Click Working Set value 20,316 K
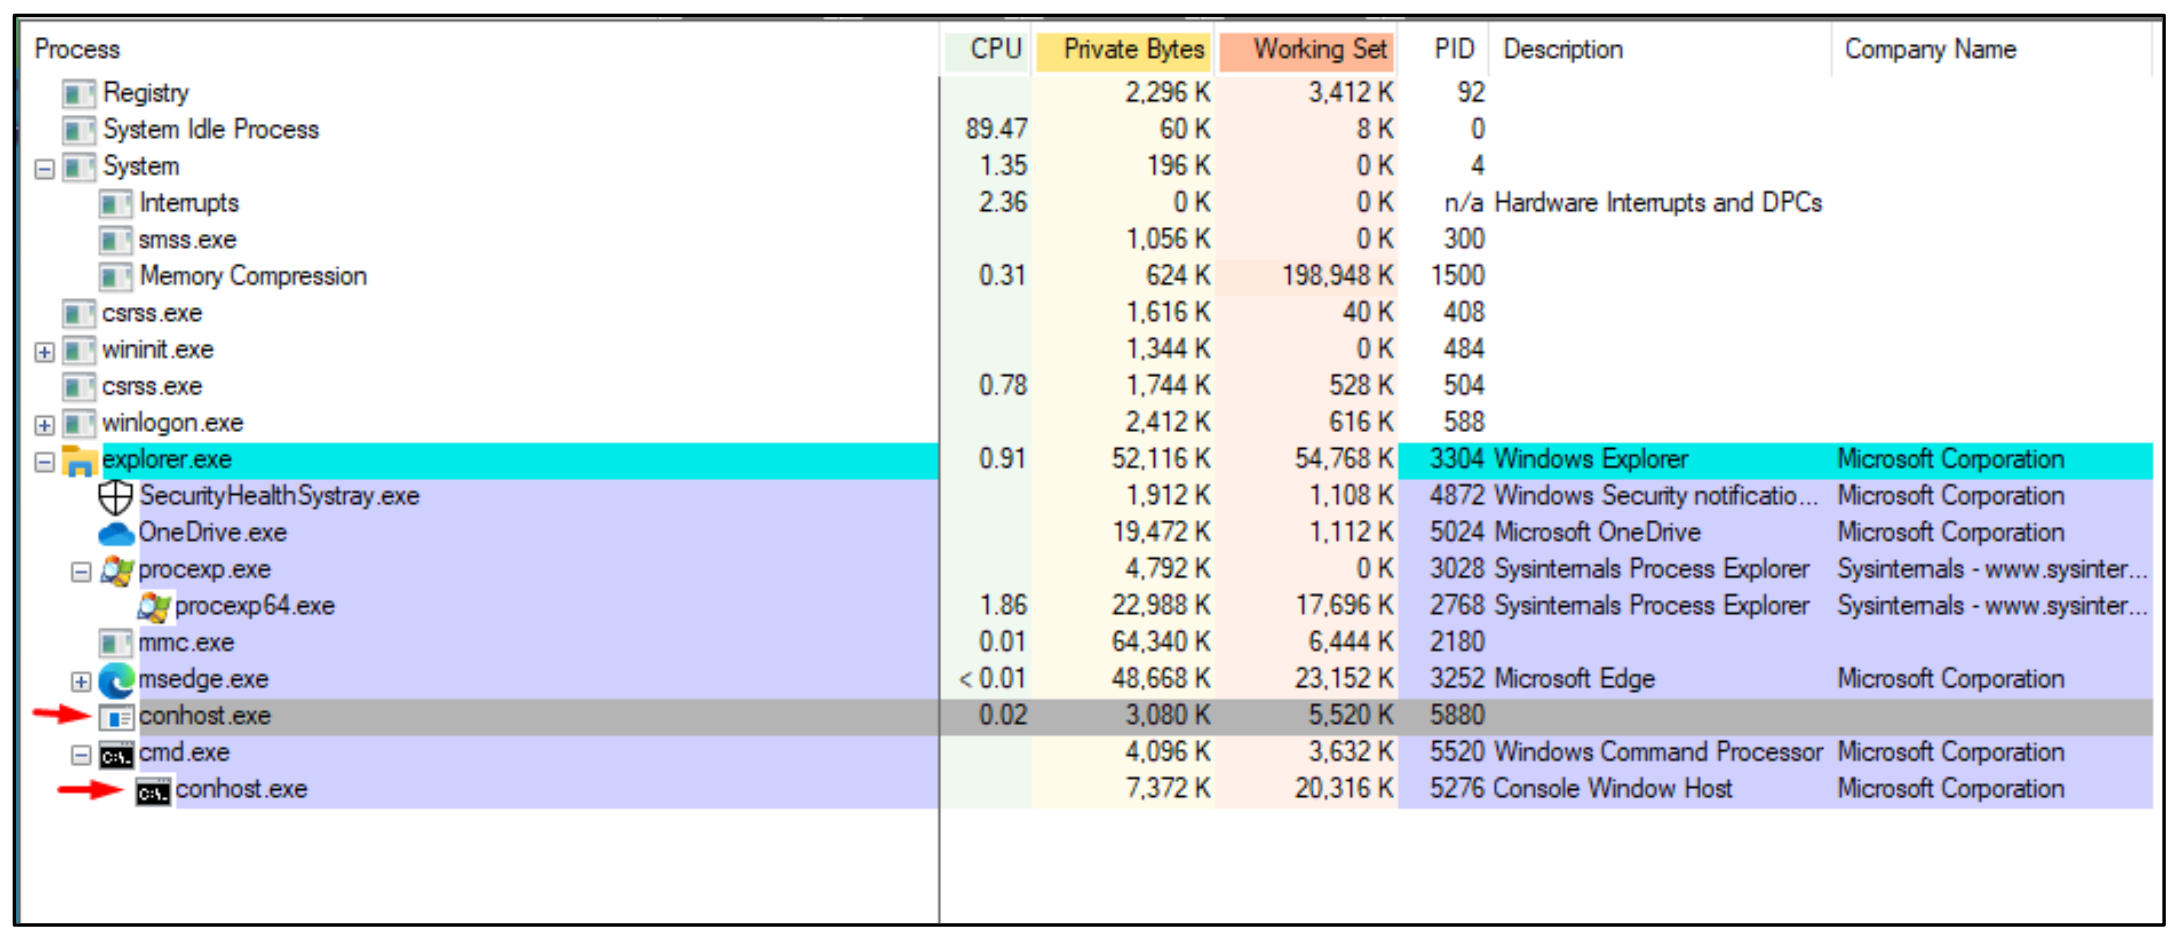Image resolution: width=2174 pixels, height=940 pixels. pos(1344,789)
